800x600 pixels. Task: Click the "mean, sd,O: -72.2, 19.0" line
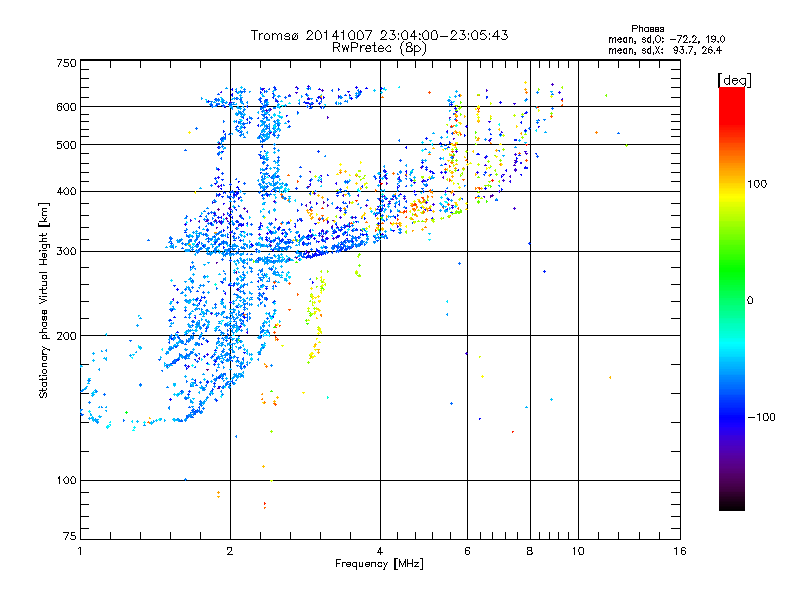pyautogui.click(x=666, y=39)
